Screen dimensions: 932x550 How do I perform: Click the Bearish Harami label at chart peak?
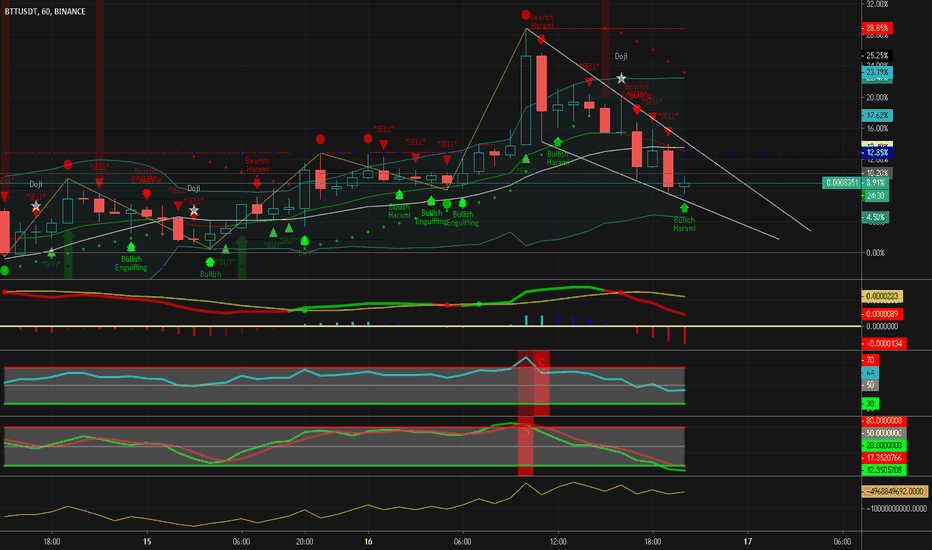coord(541,21)
